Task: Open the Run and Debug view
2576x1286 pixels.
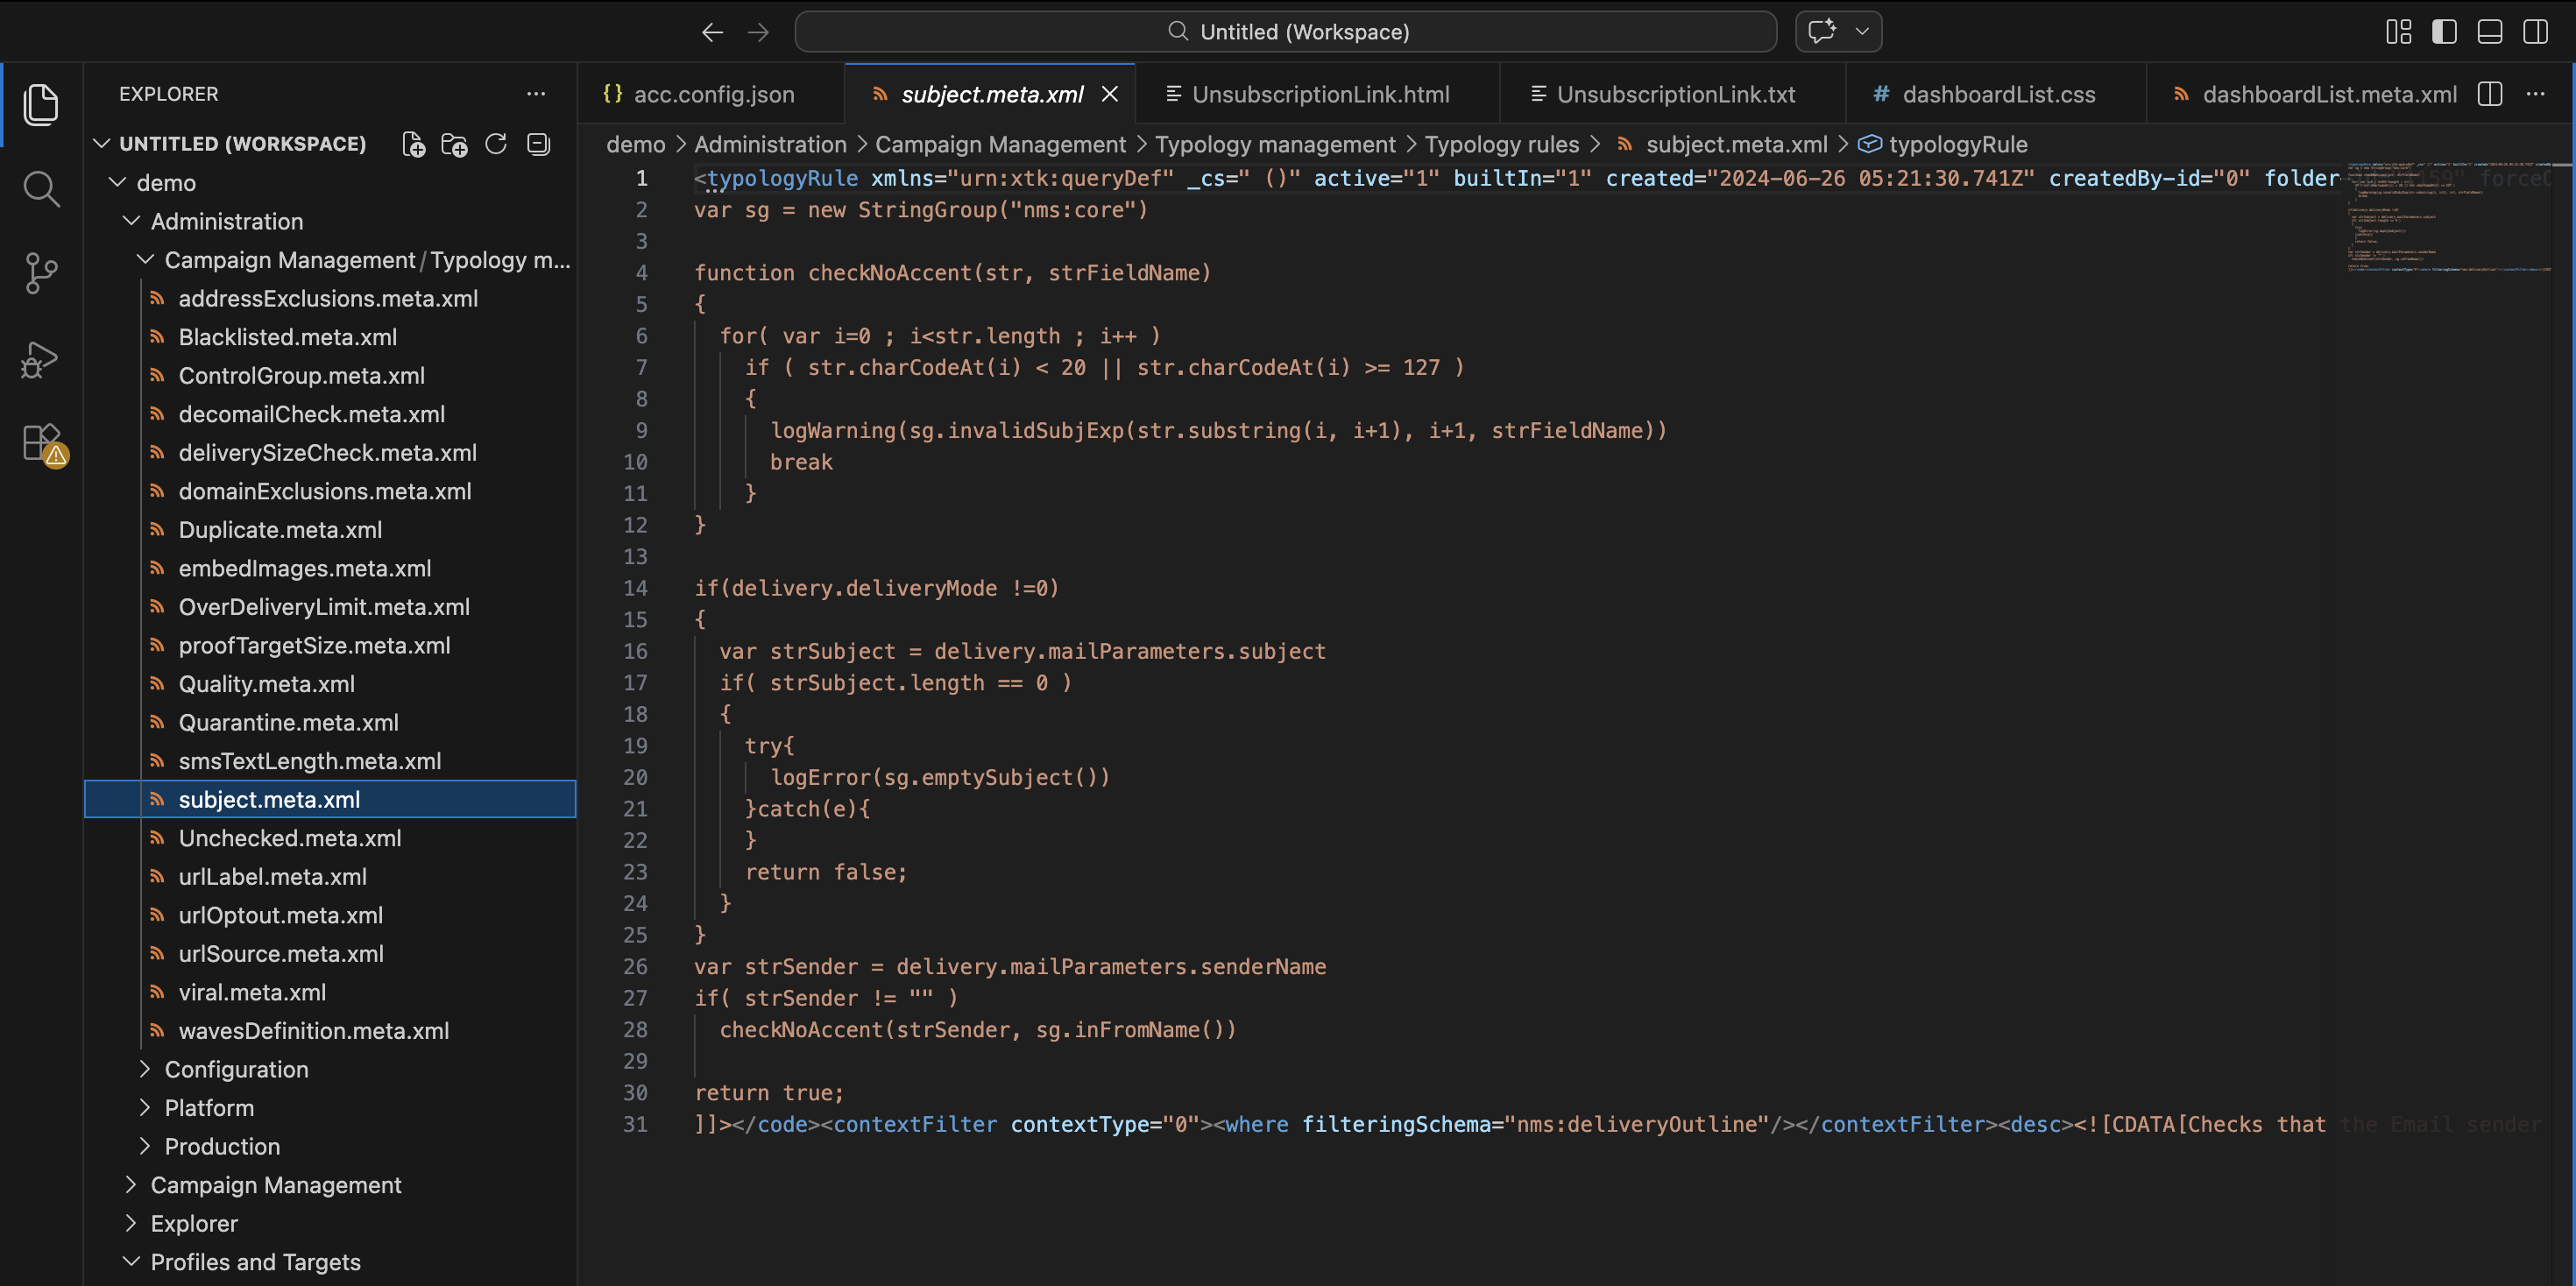Action: click(x=41, y=359)
